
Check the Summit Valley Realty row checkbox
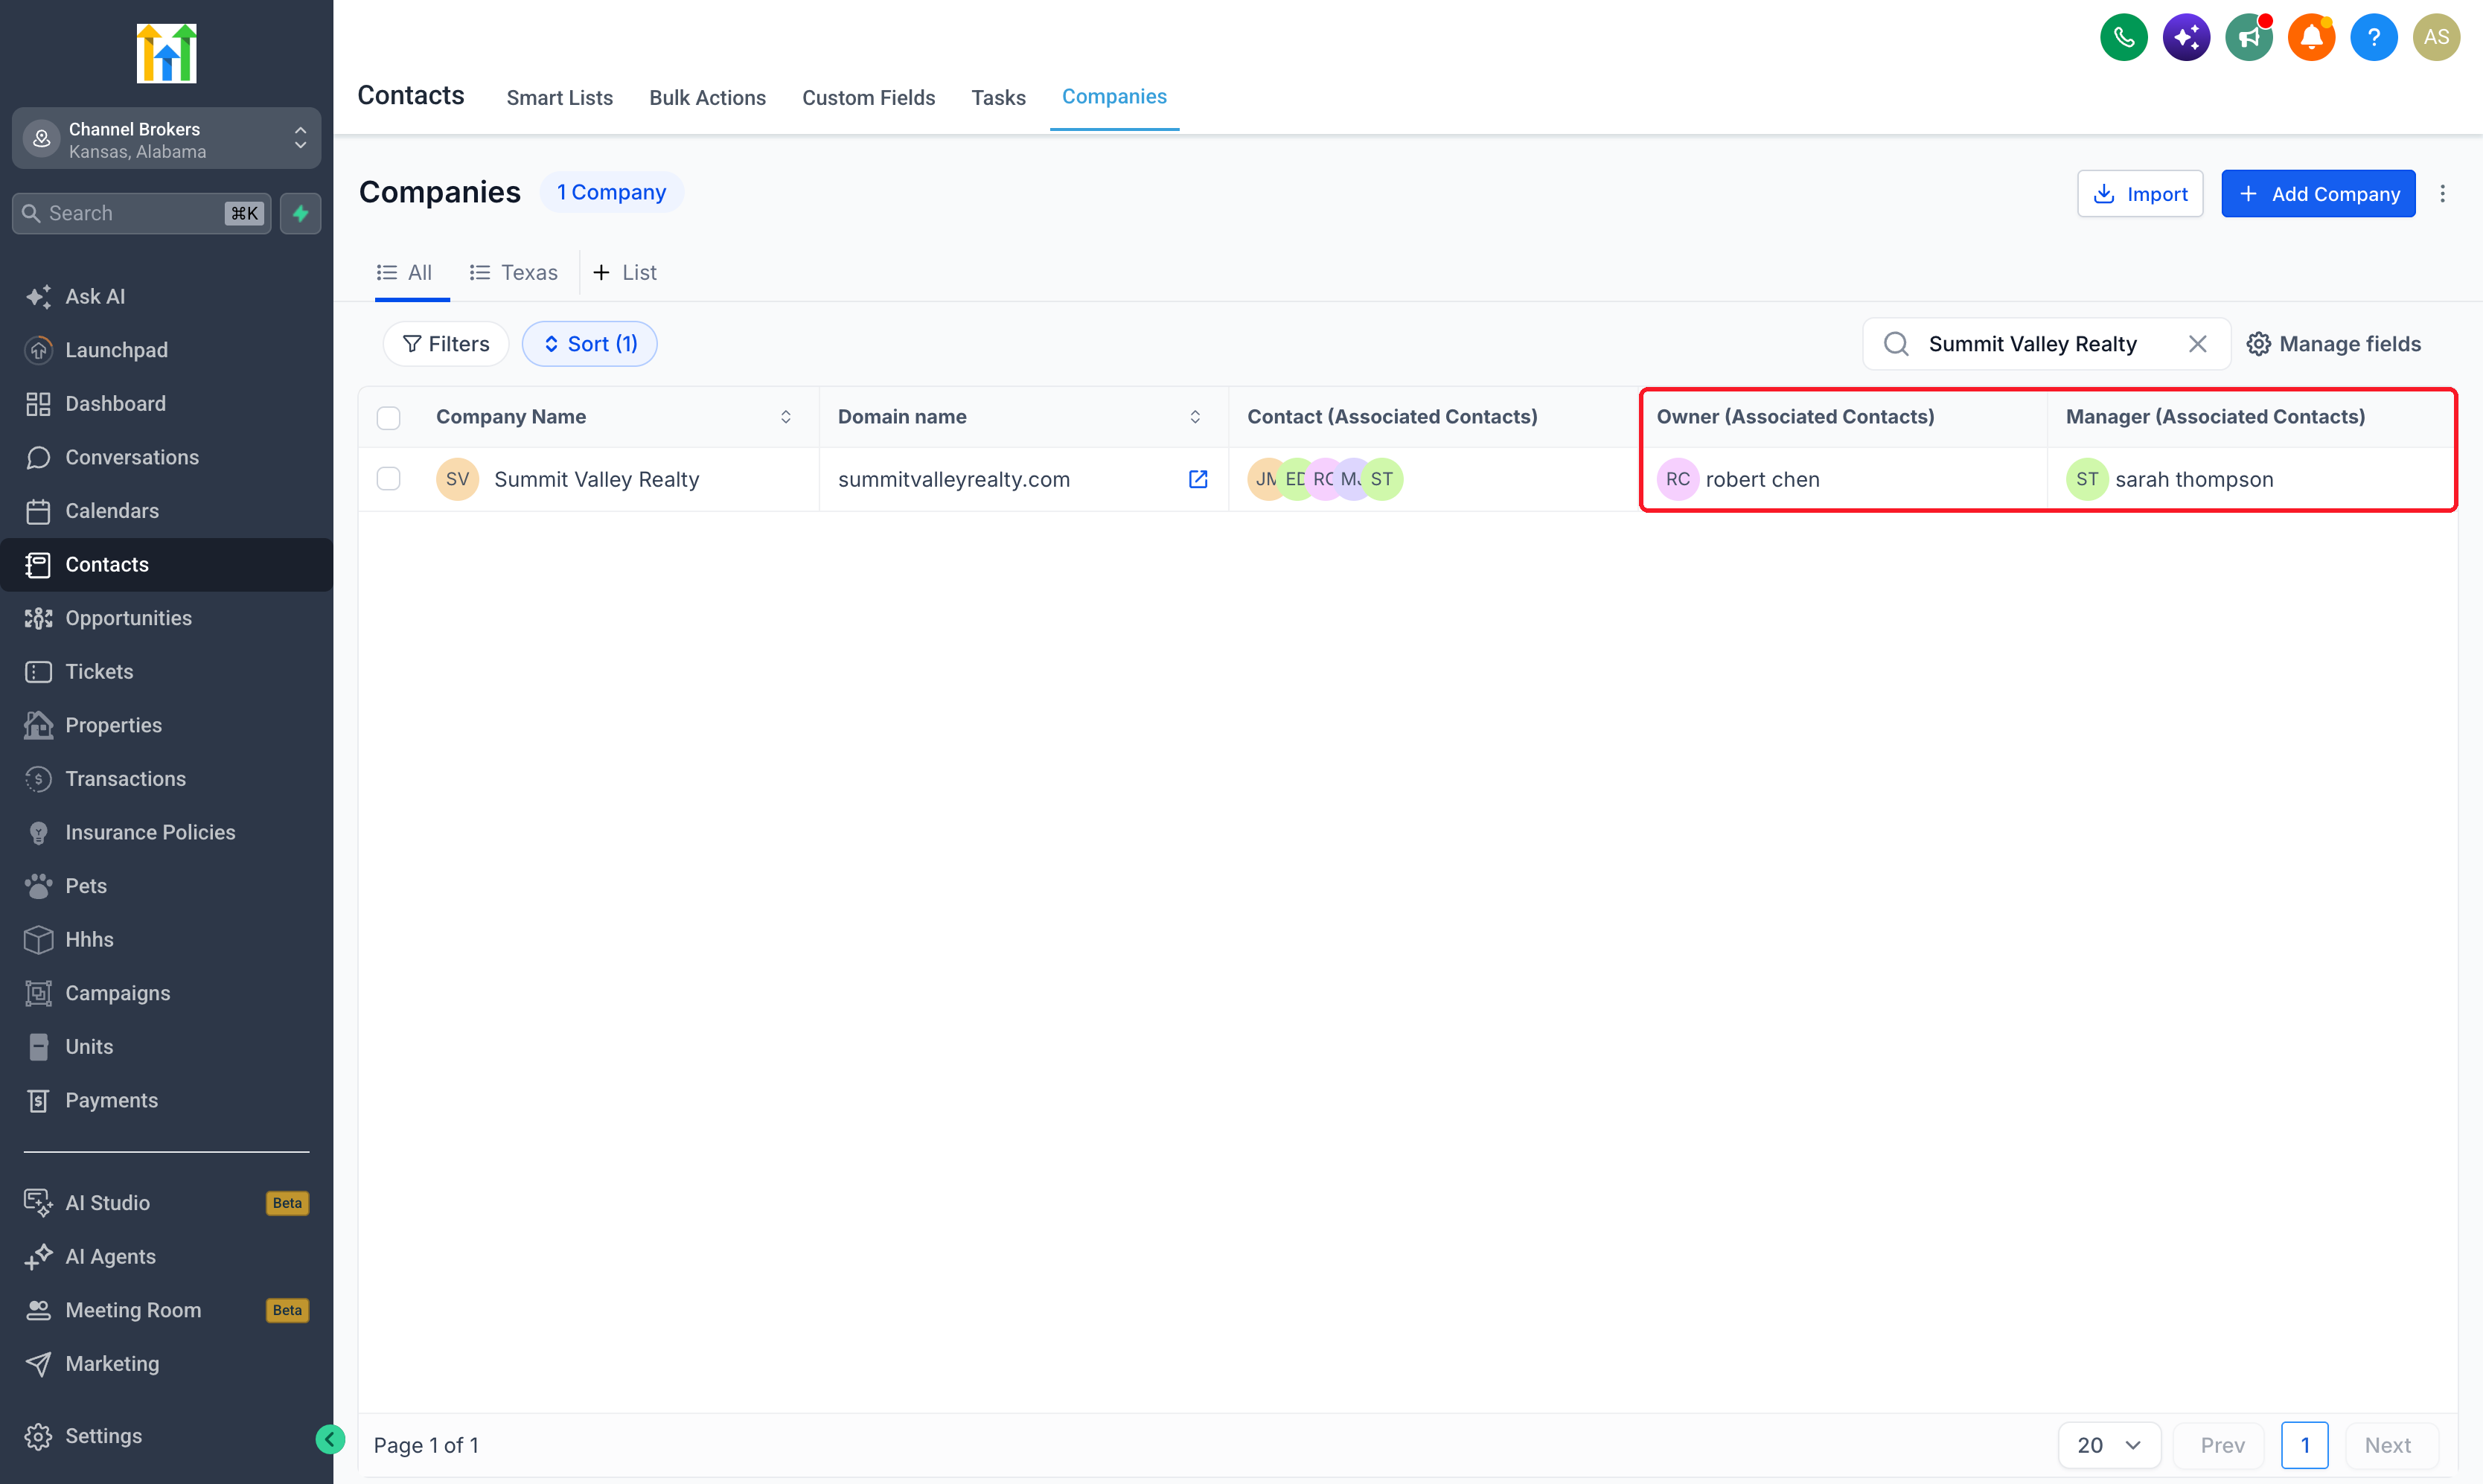point(388,479)
